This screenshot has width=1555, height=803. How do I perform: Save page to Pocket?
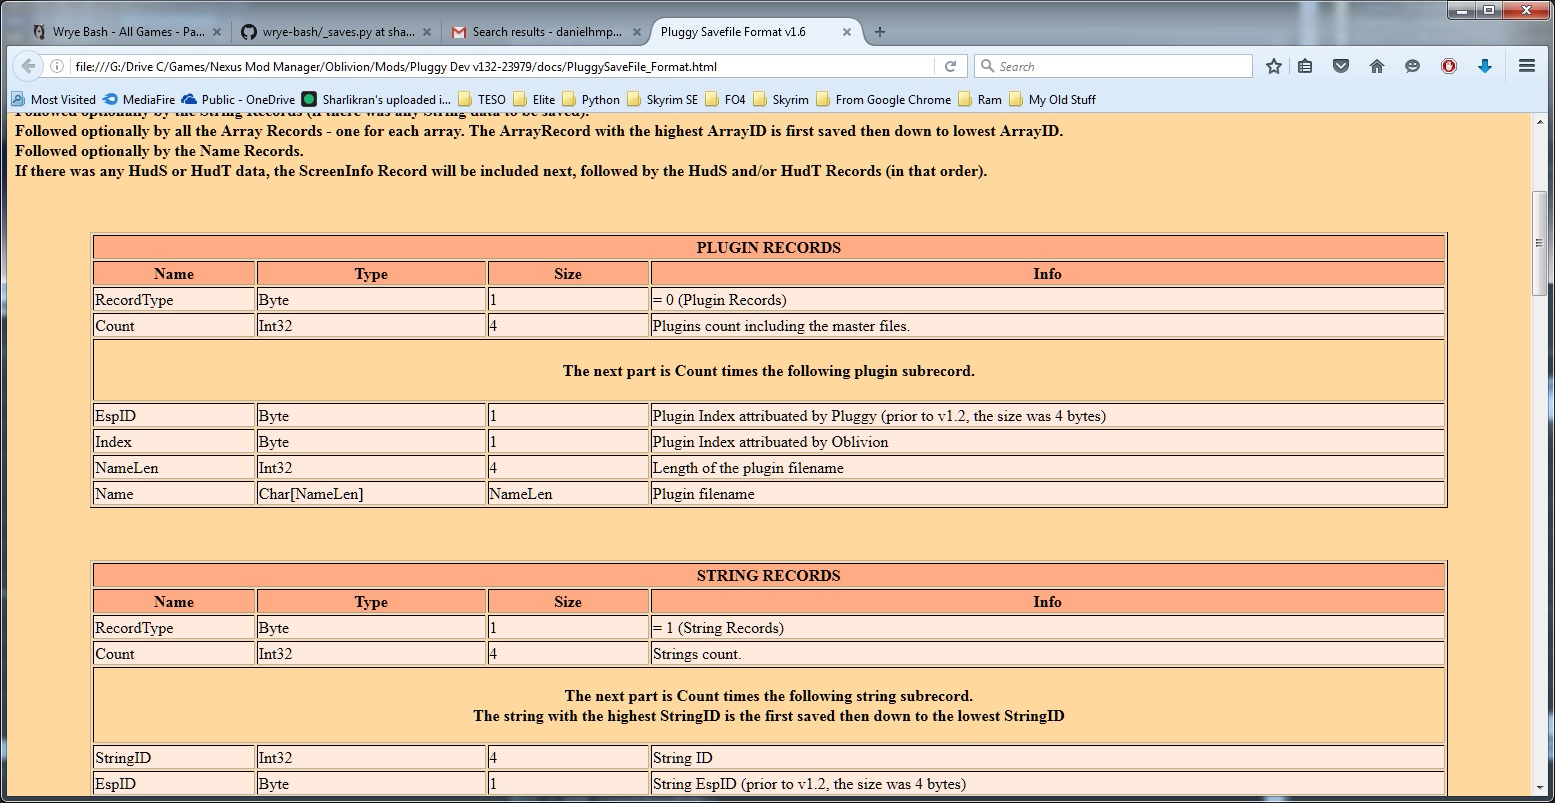click(1341, 66)
